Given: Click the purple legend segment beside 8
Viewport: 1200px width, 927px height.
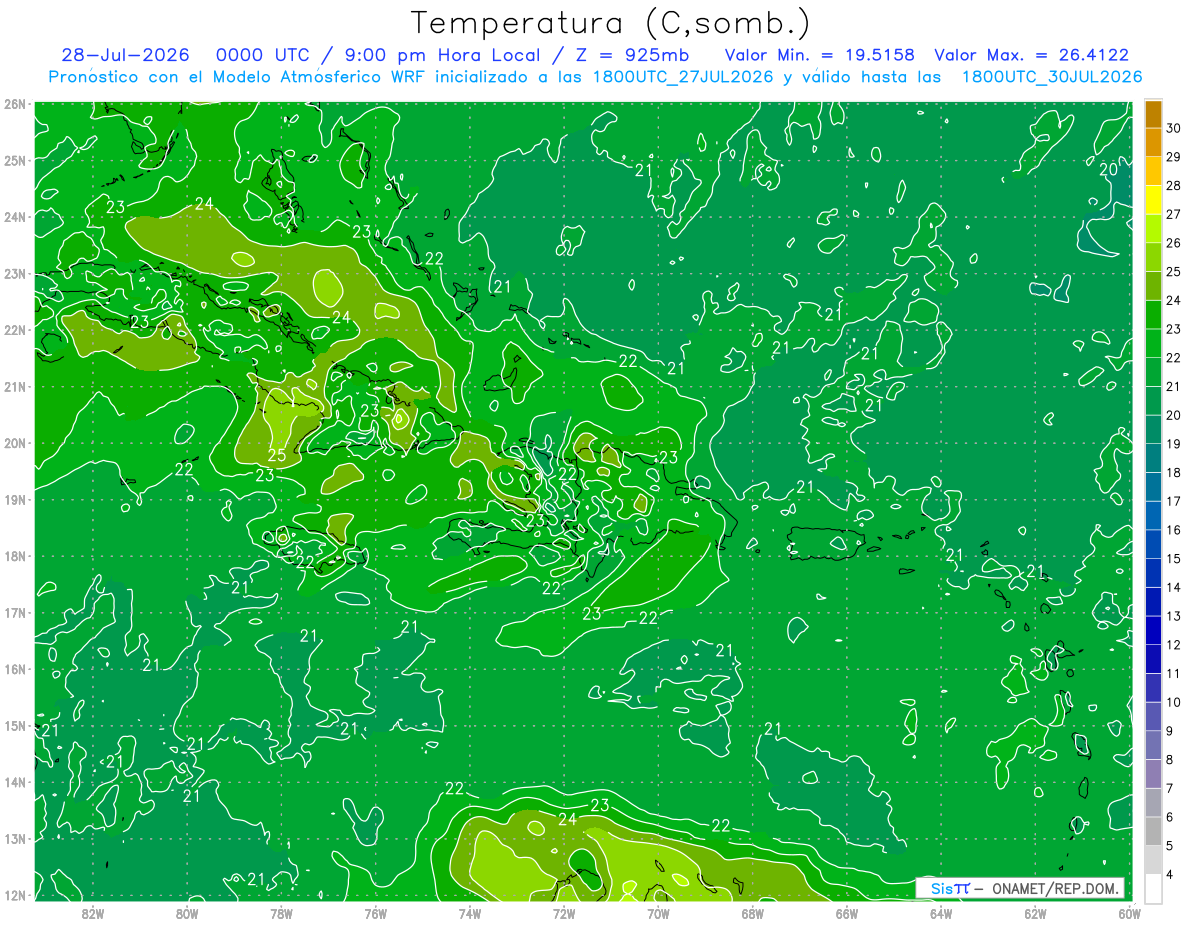Looking at the screenshot, I should click(1153, 773).
